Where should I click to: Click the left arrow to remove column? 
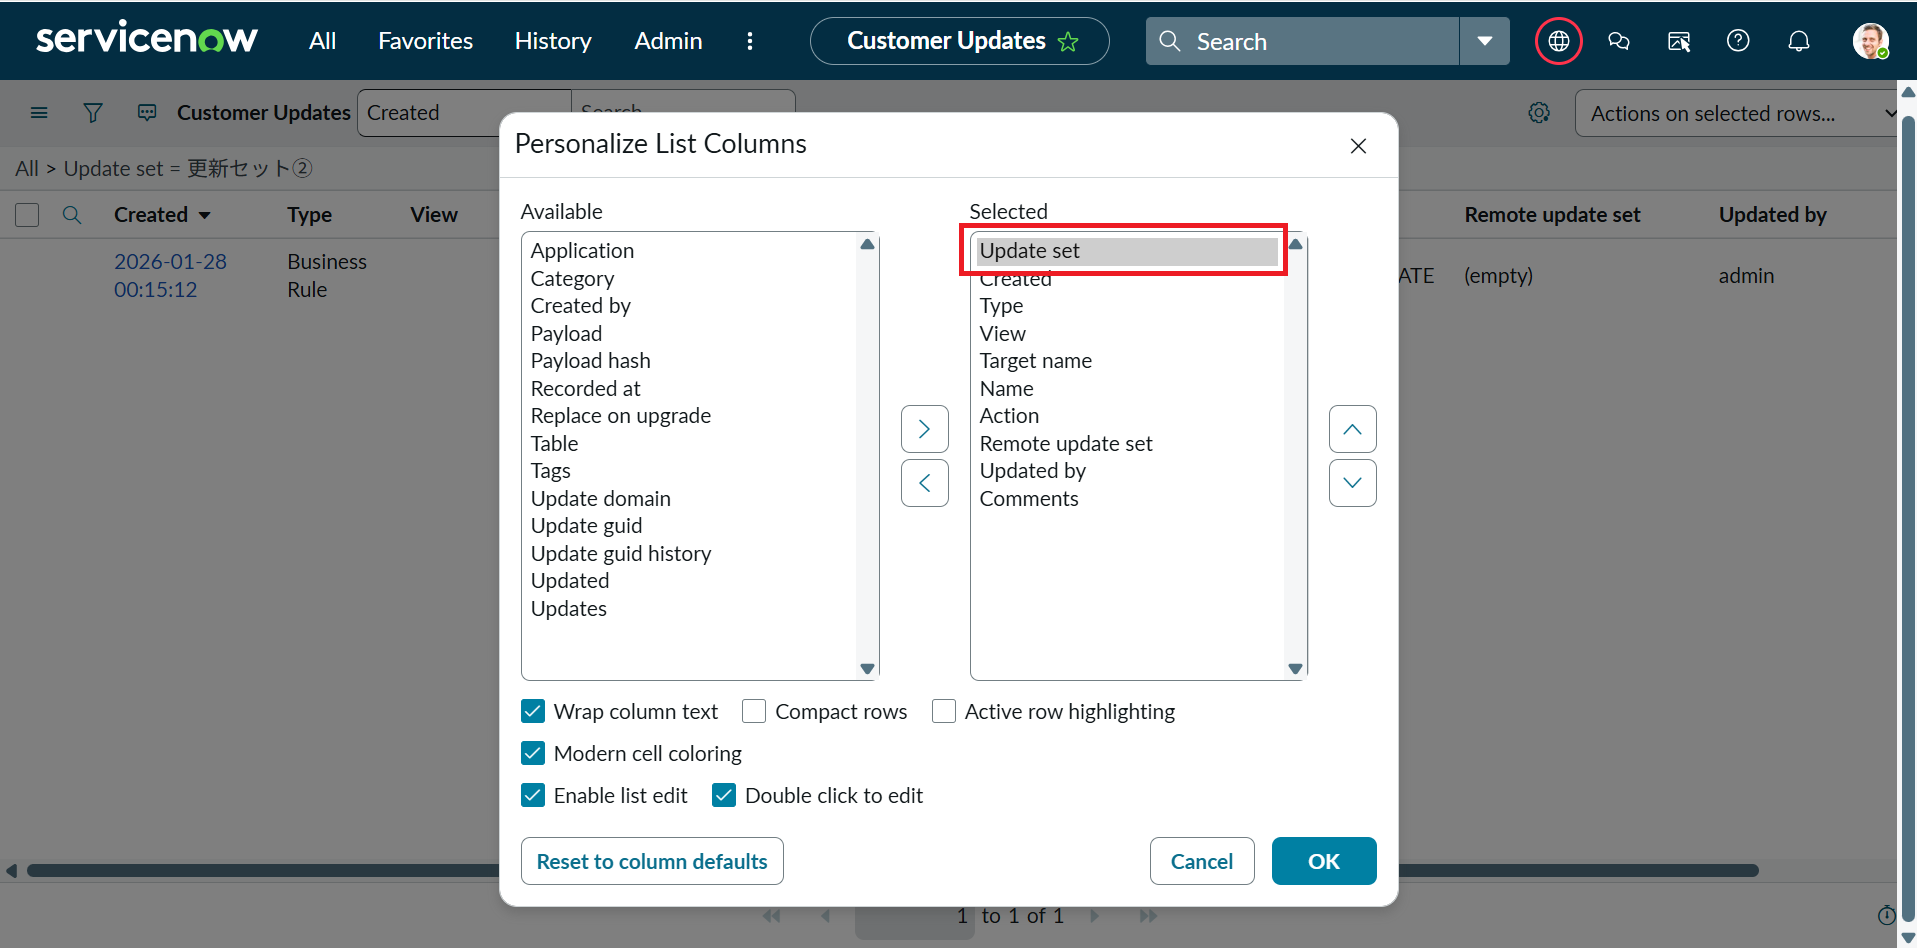click(x=924, y=483)
